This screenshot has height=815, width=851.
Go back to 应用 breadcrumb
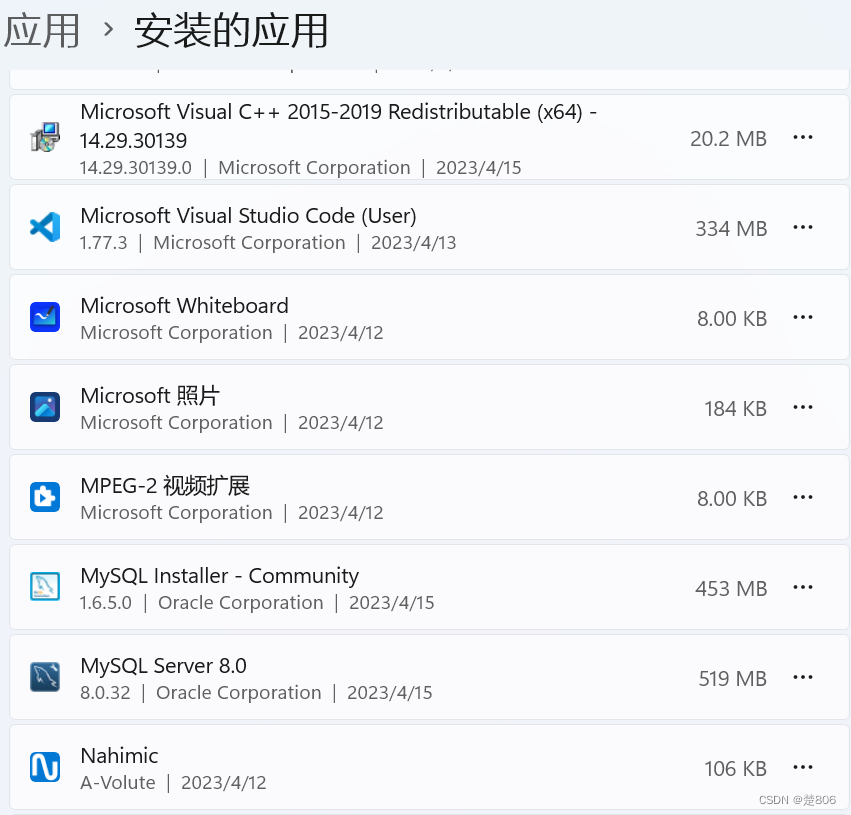point(42,30)
